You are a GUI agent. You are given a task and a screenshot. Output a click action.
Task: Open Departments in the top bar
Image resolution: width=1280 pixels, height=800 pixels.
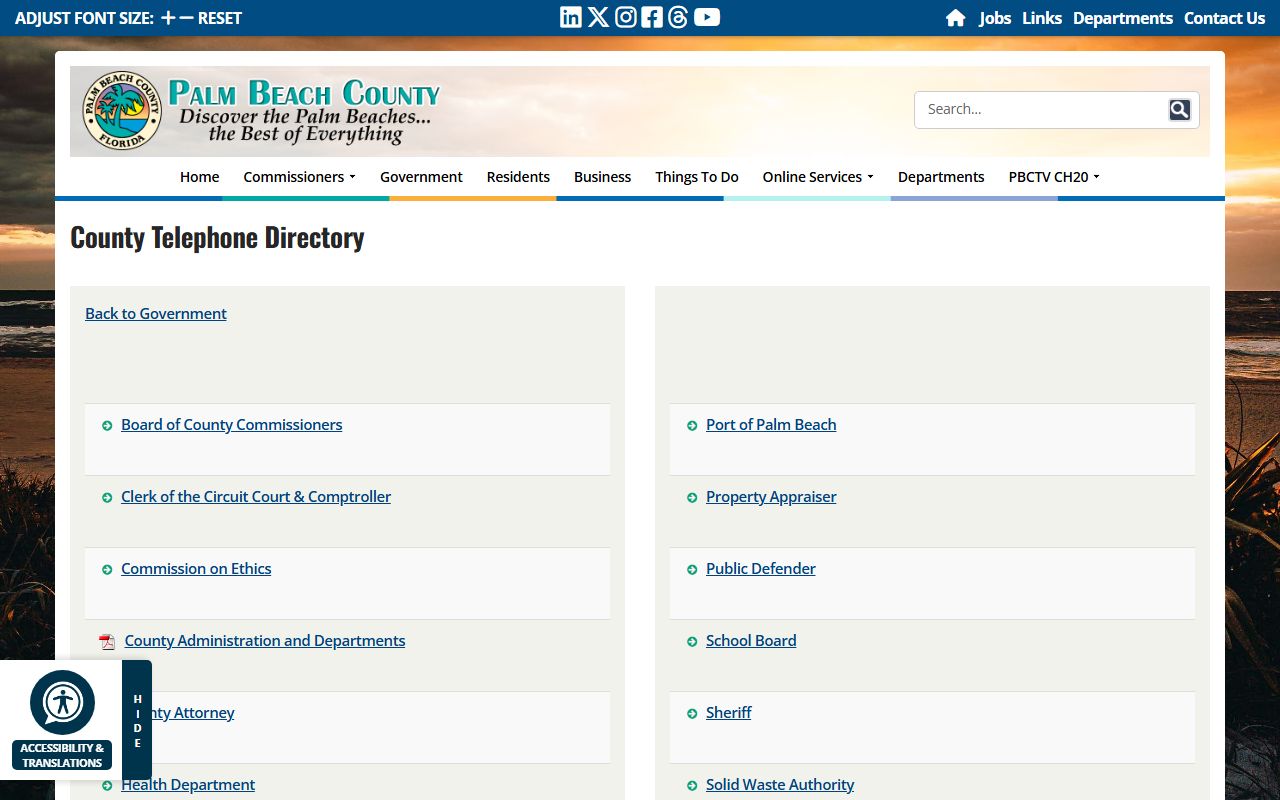point(1123,18)
